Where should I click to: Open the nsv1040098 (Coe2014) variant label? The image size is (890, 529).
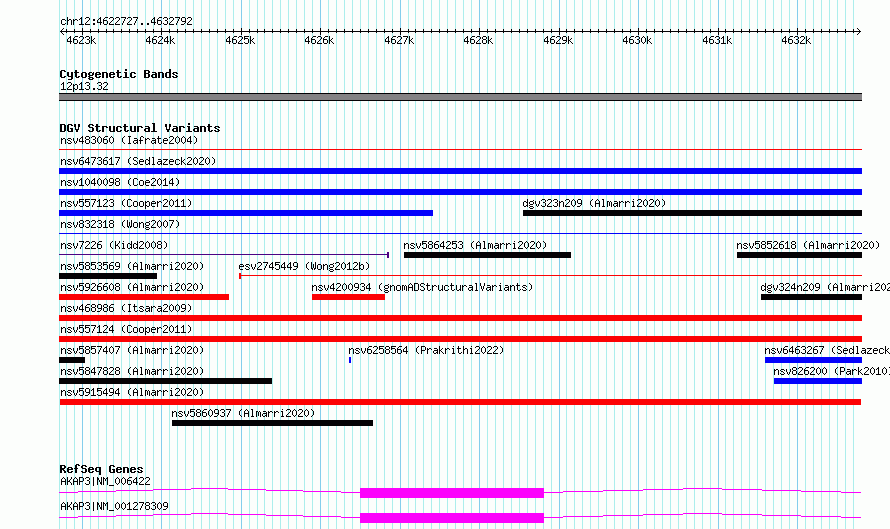120,182
